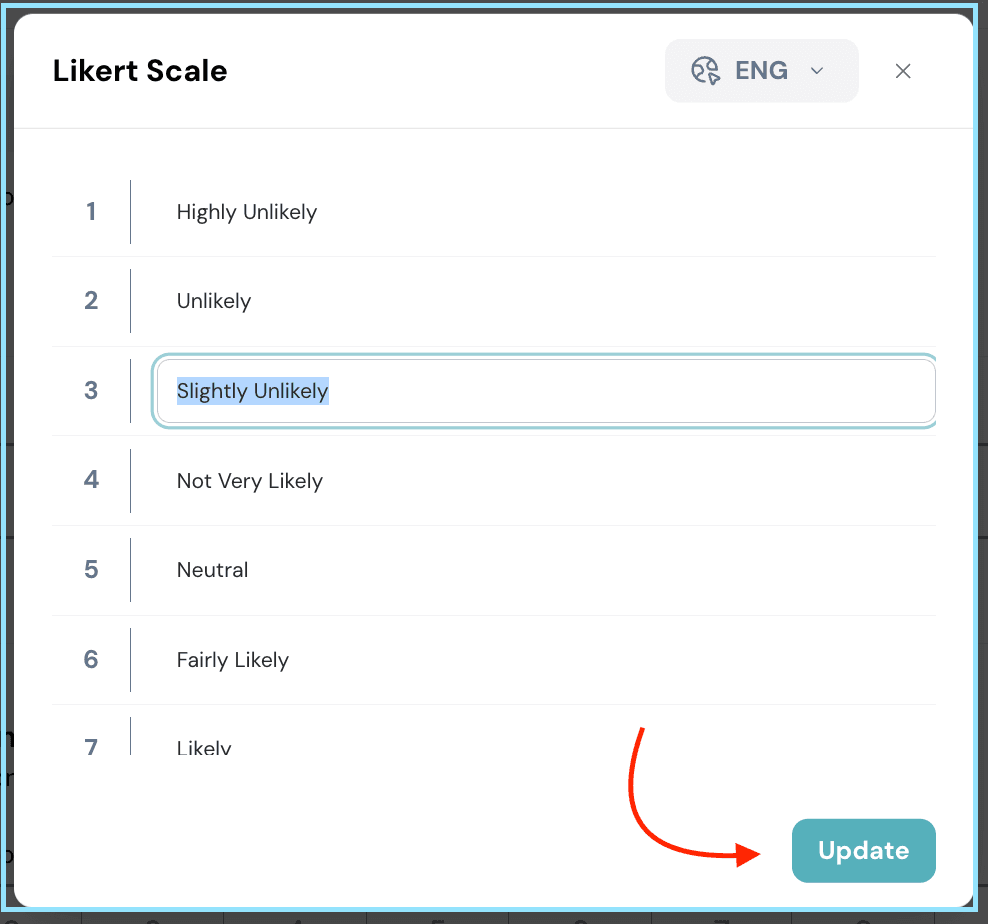Edit the Neutral scale label

(213, 570)
